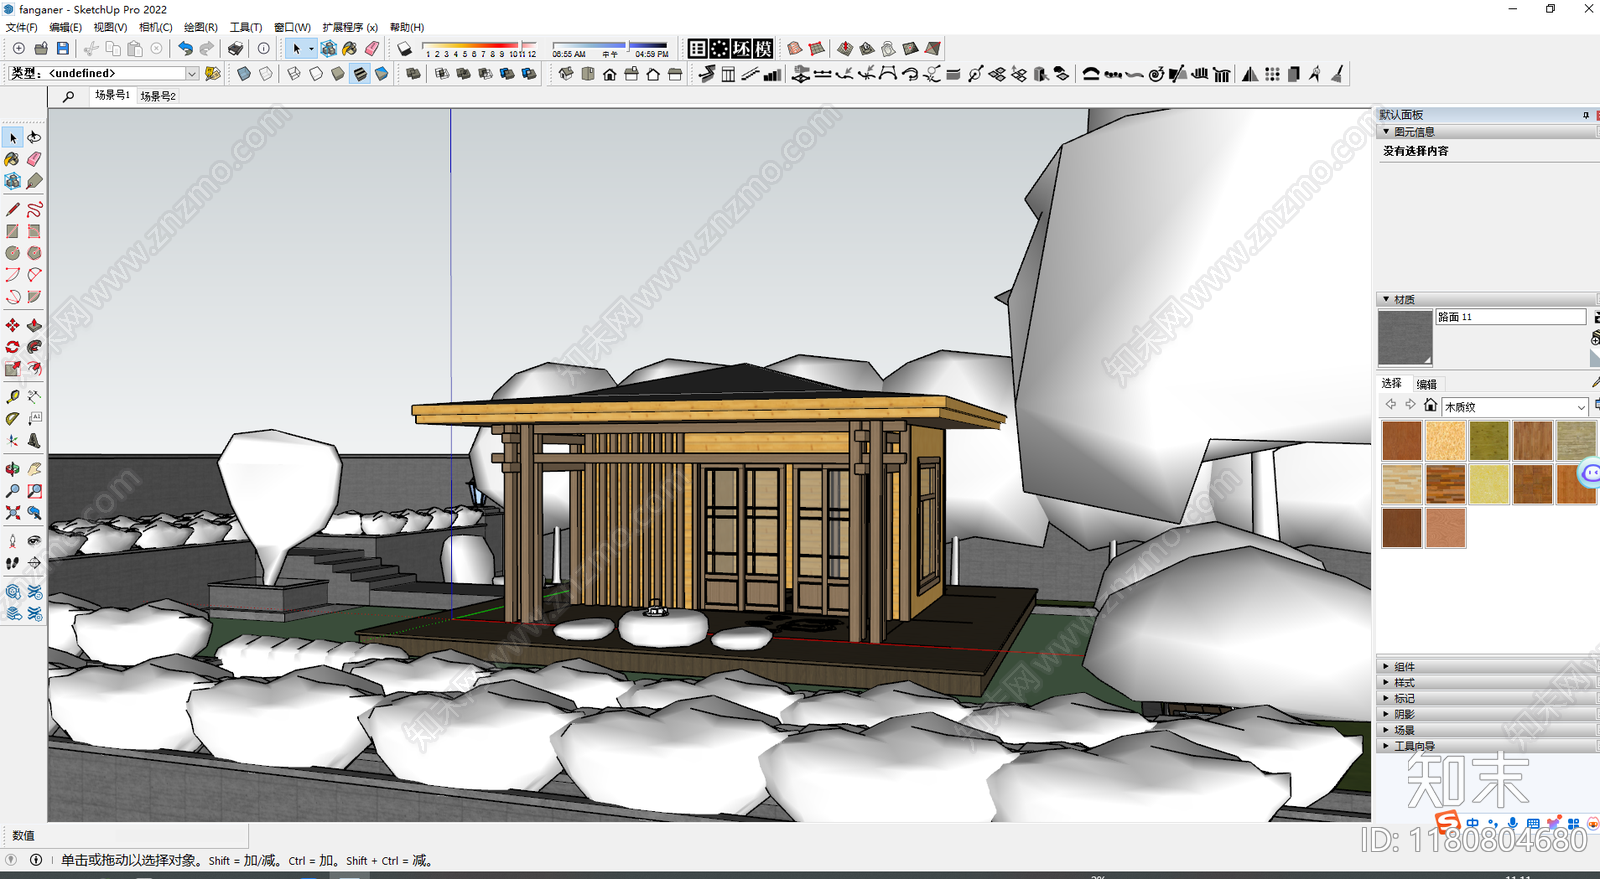The height and width of the screenshot is (879, 1600).
Task: Toggle Back Edges face style
Action: click(x=266, y=74)
